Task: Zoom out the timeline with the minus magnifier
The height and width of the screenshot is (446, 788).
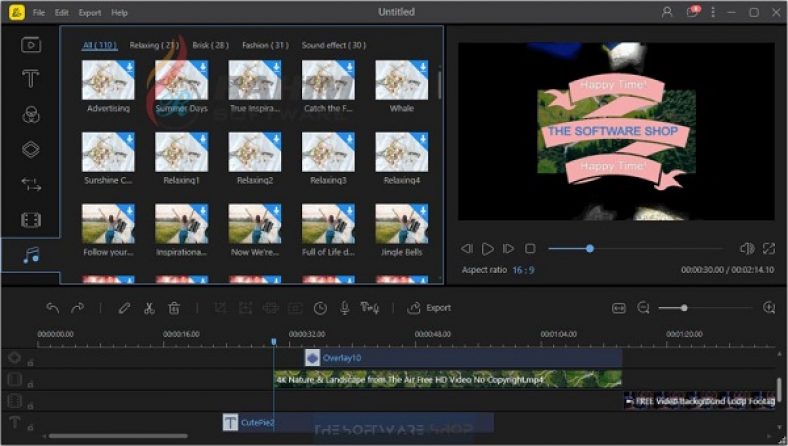Action: tap(643, 308)
